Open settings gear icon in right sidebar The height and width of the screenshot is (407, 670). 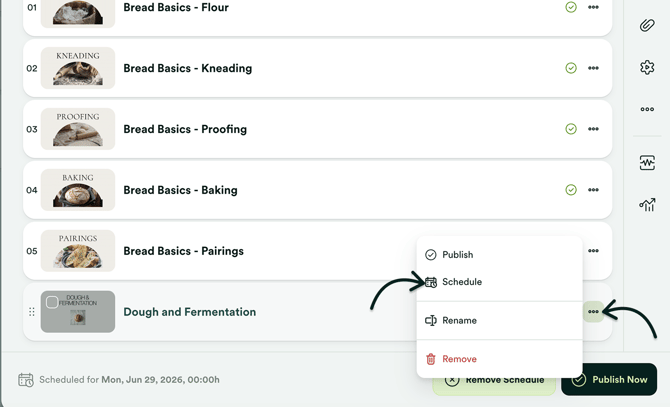(647, 67)
